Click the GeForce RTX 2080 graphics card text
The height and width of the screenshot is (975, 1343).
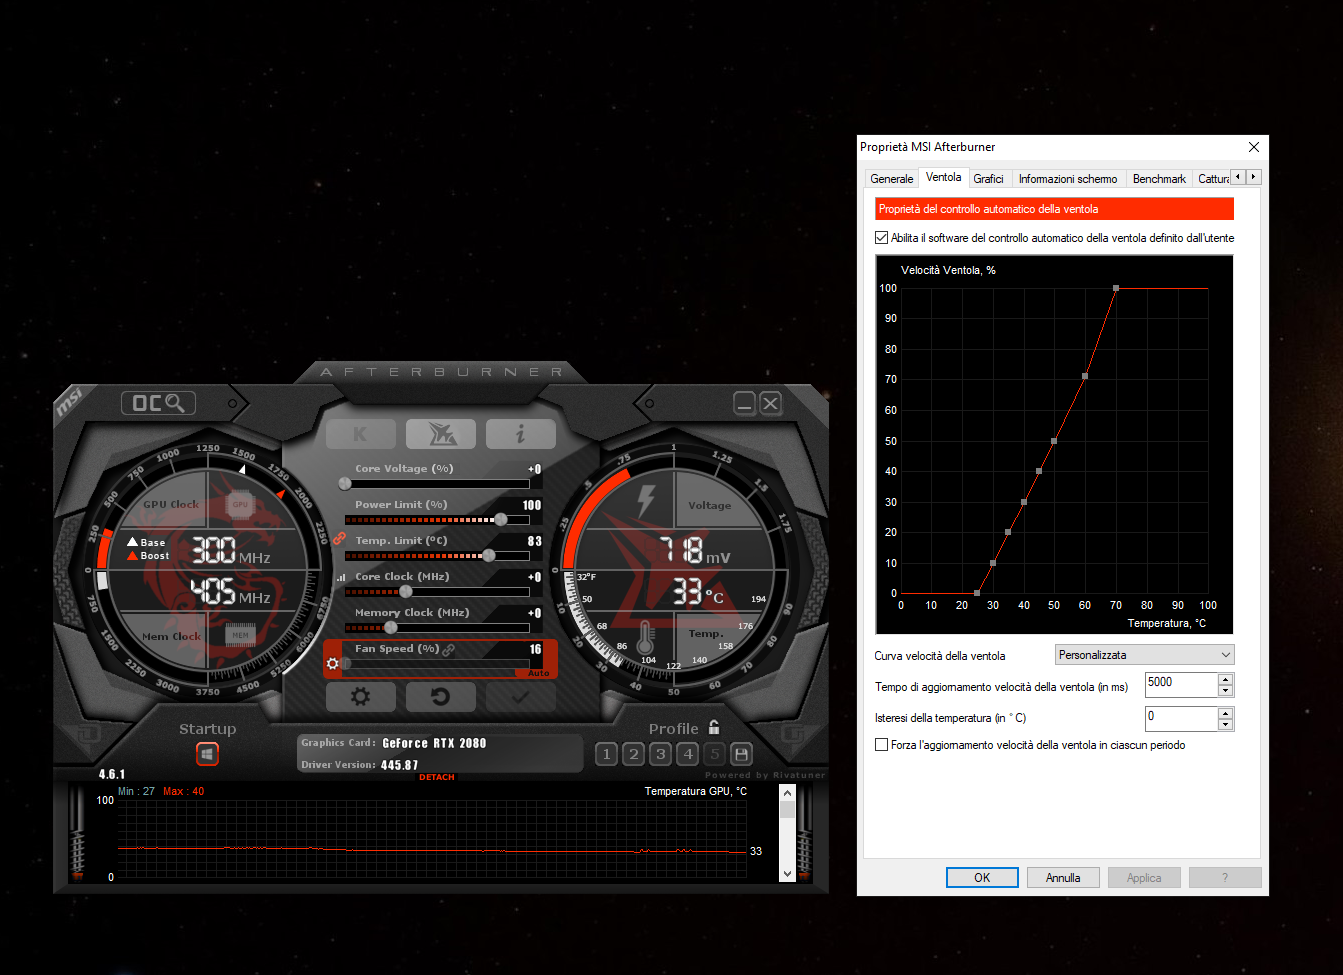(434, 743)
